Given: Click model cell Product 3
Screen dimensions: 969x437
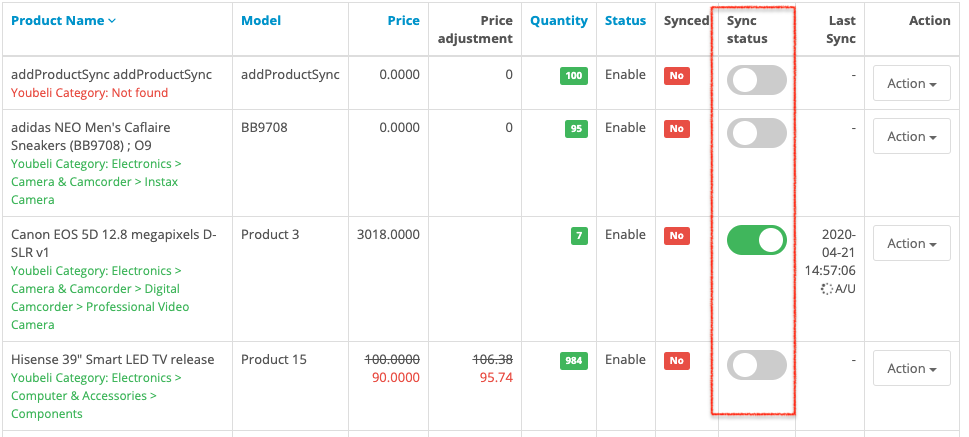Looking at the screenshot, I should [x=270, y=235].
